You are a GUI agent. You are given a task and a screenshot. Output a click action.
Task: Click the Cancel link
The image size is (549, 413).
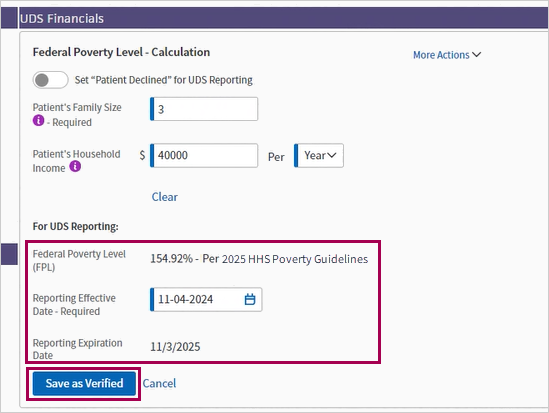click(x=159, y=383)
